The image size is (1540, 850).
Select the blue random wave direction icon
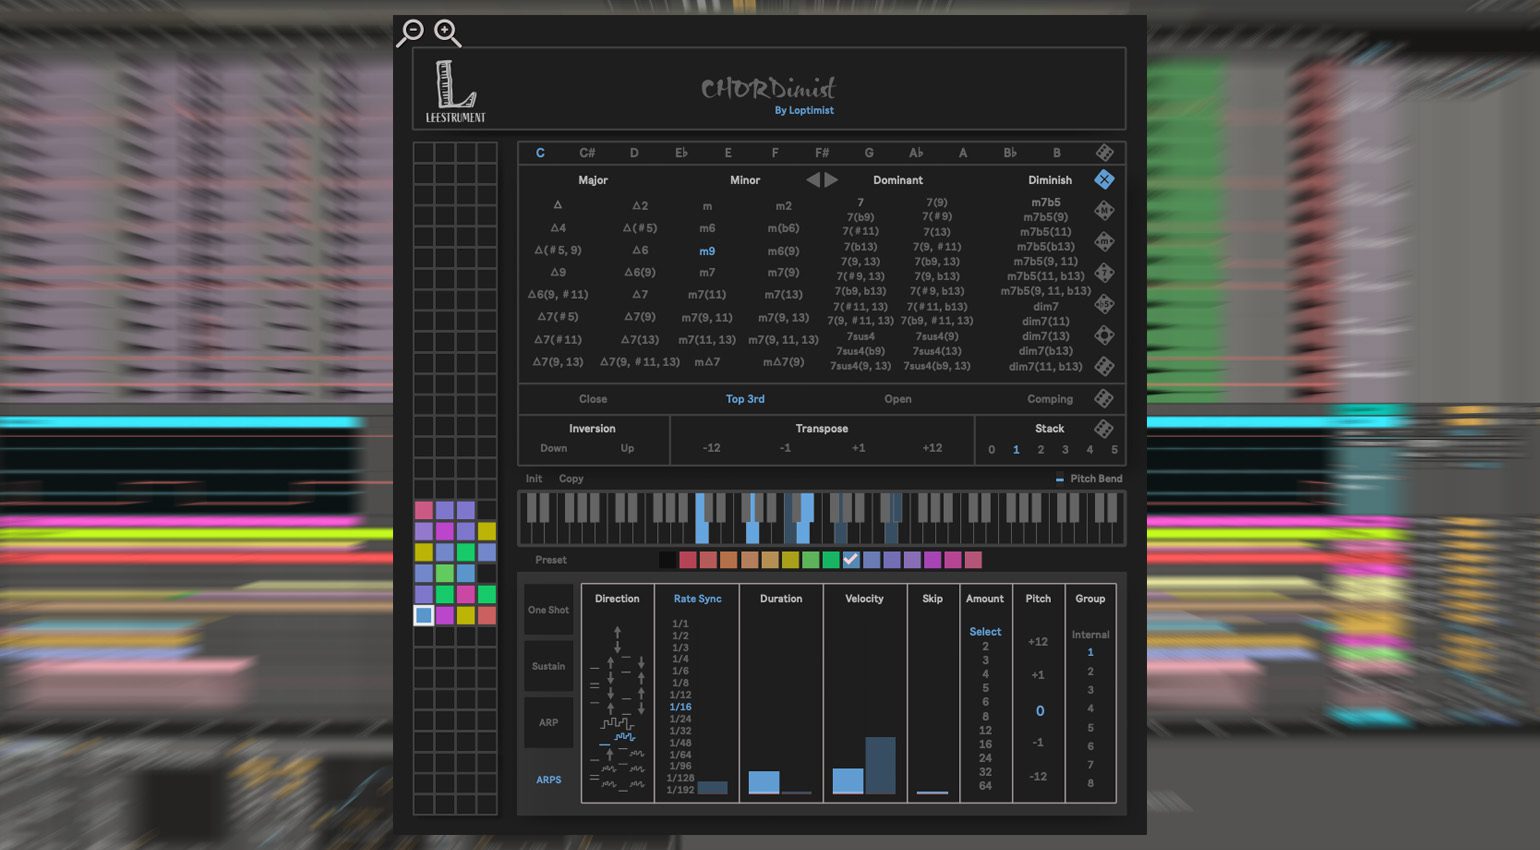pos(625,737)
